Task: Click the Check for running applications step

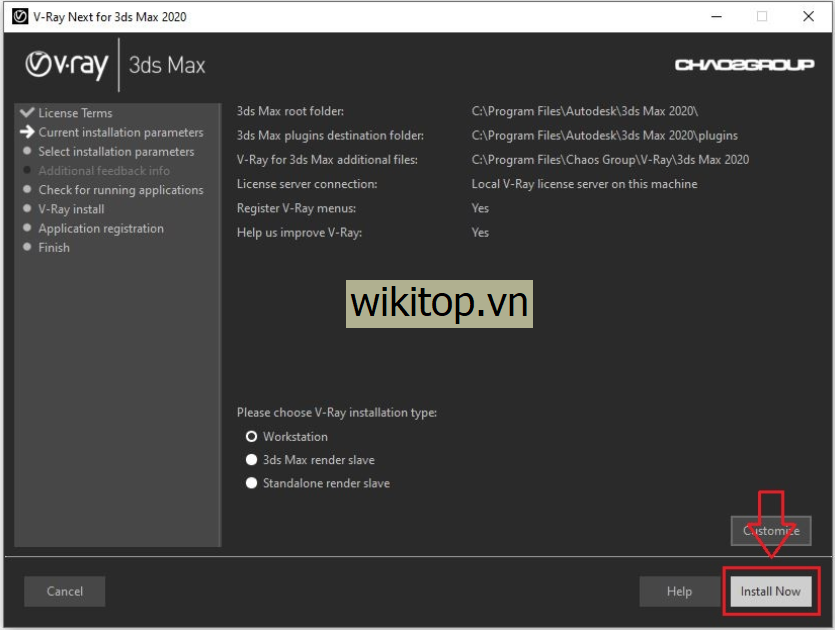Action: pos(120,190)
